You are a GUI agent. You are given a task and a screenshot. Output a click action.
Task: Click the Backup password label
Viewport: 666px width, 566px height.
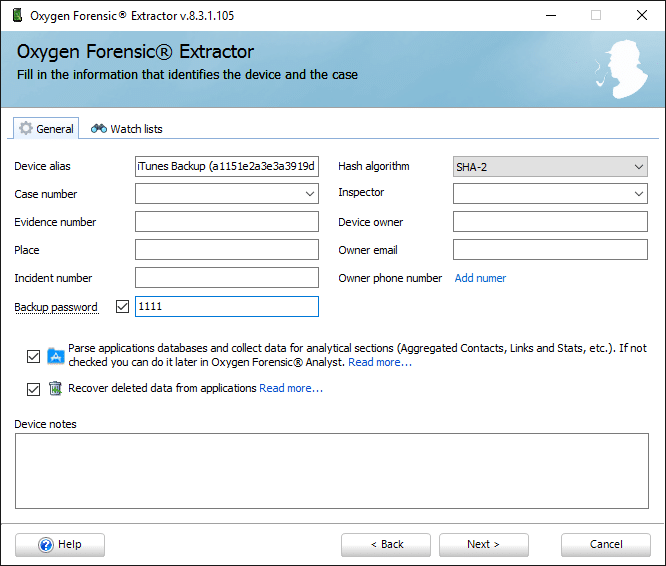tap(56, 307)
